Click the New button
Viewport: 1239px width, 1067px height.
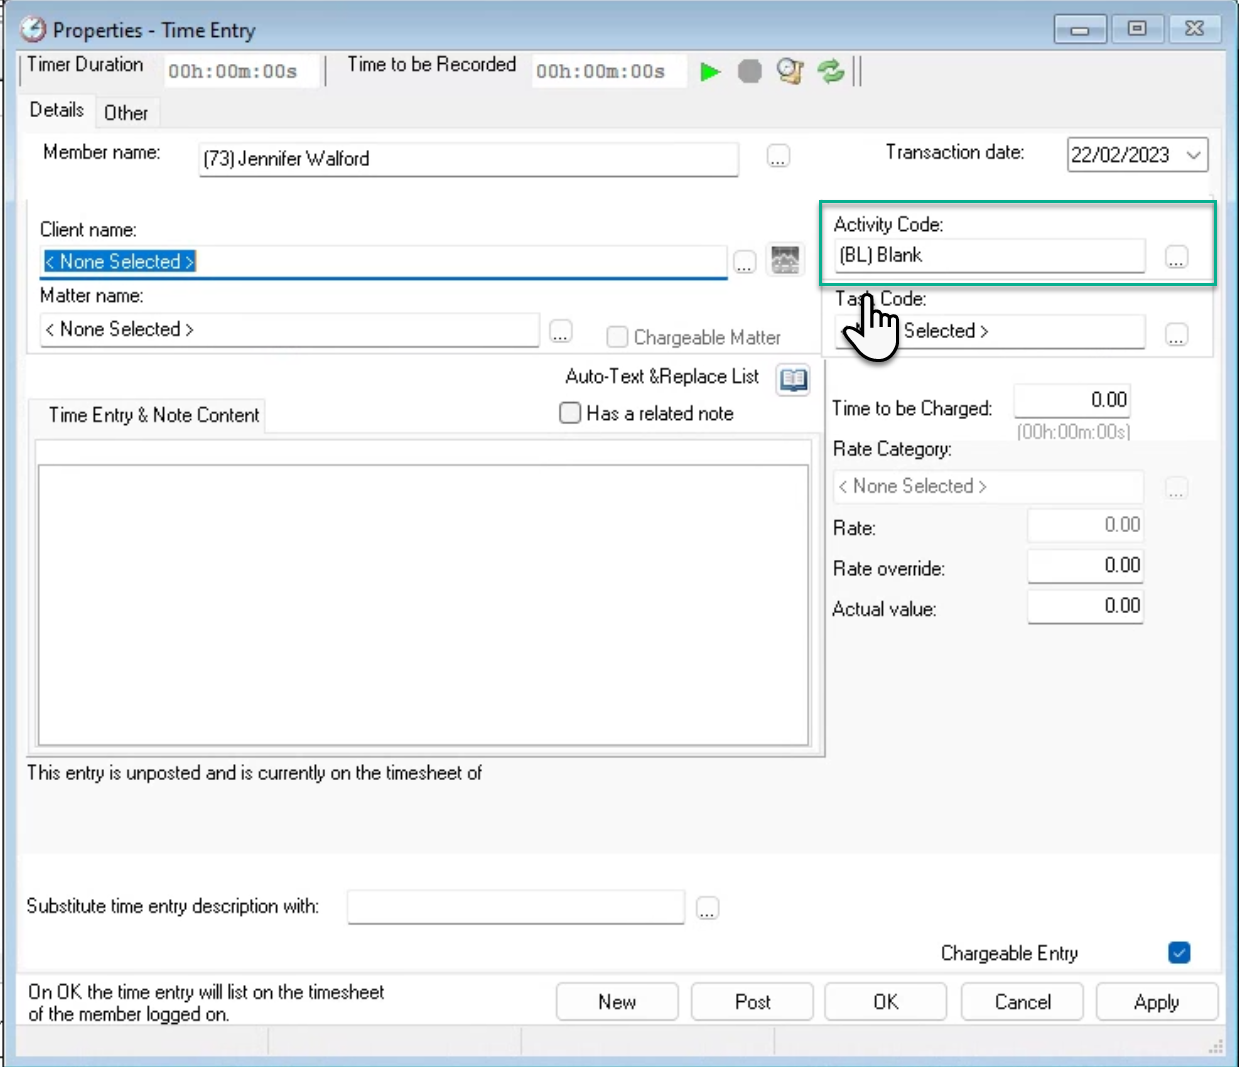click(x=617, y=1002)
